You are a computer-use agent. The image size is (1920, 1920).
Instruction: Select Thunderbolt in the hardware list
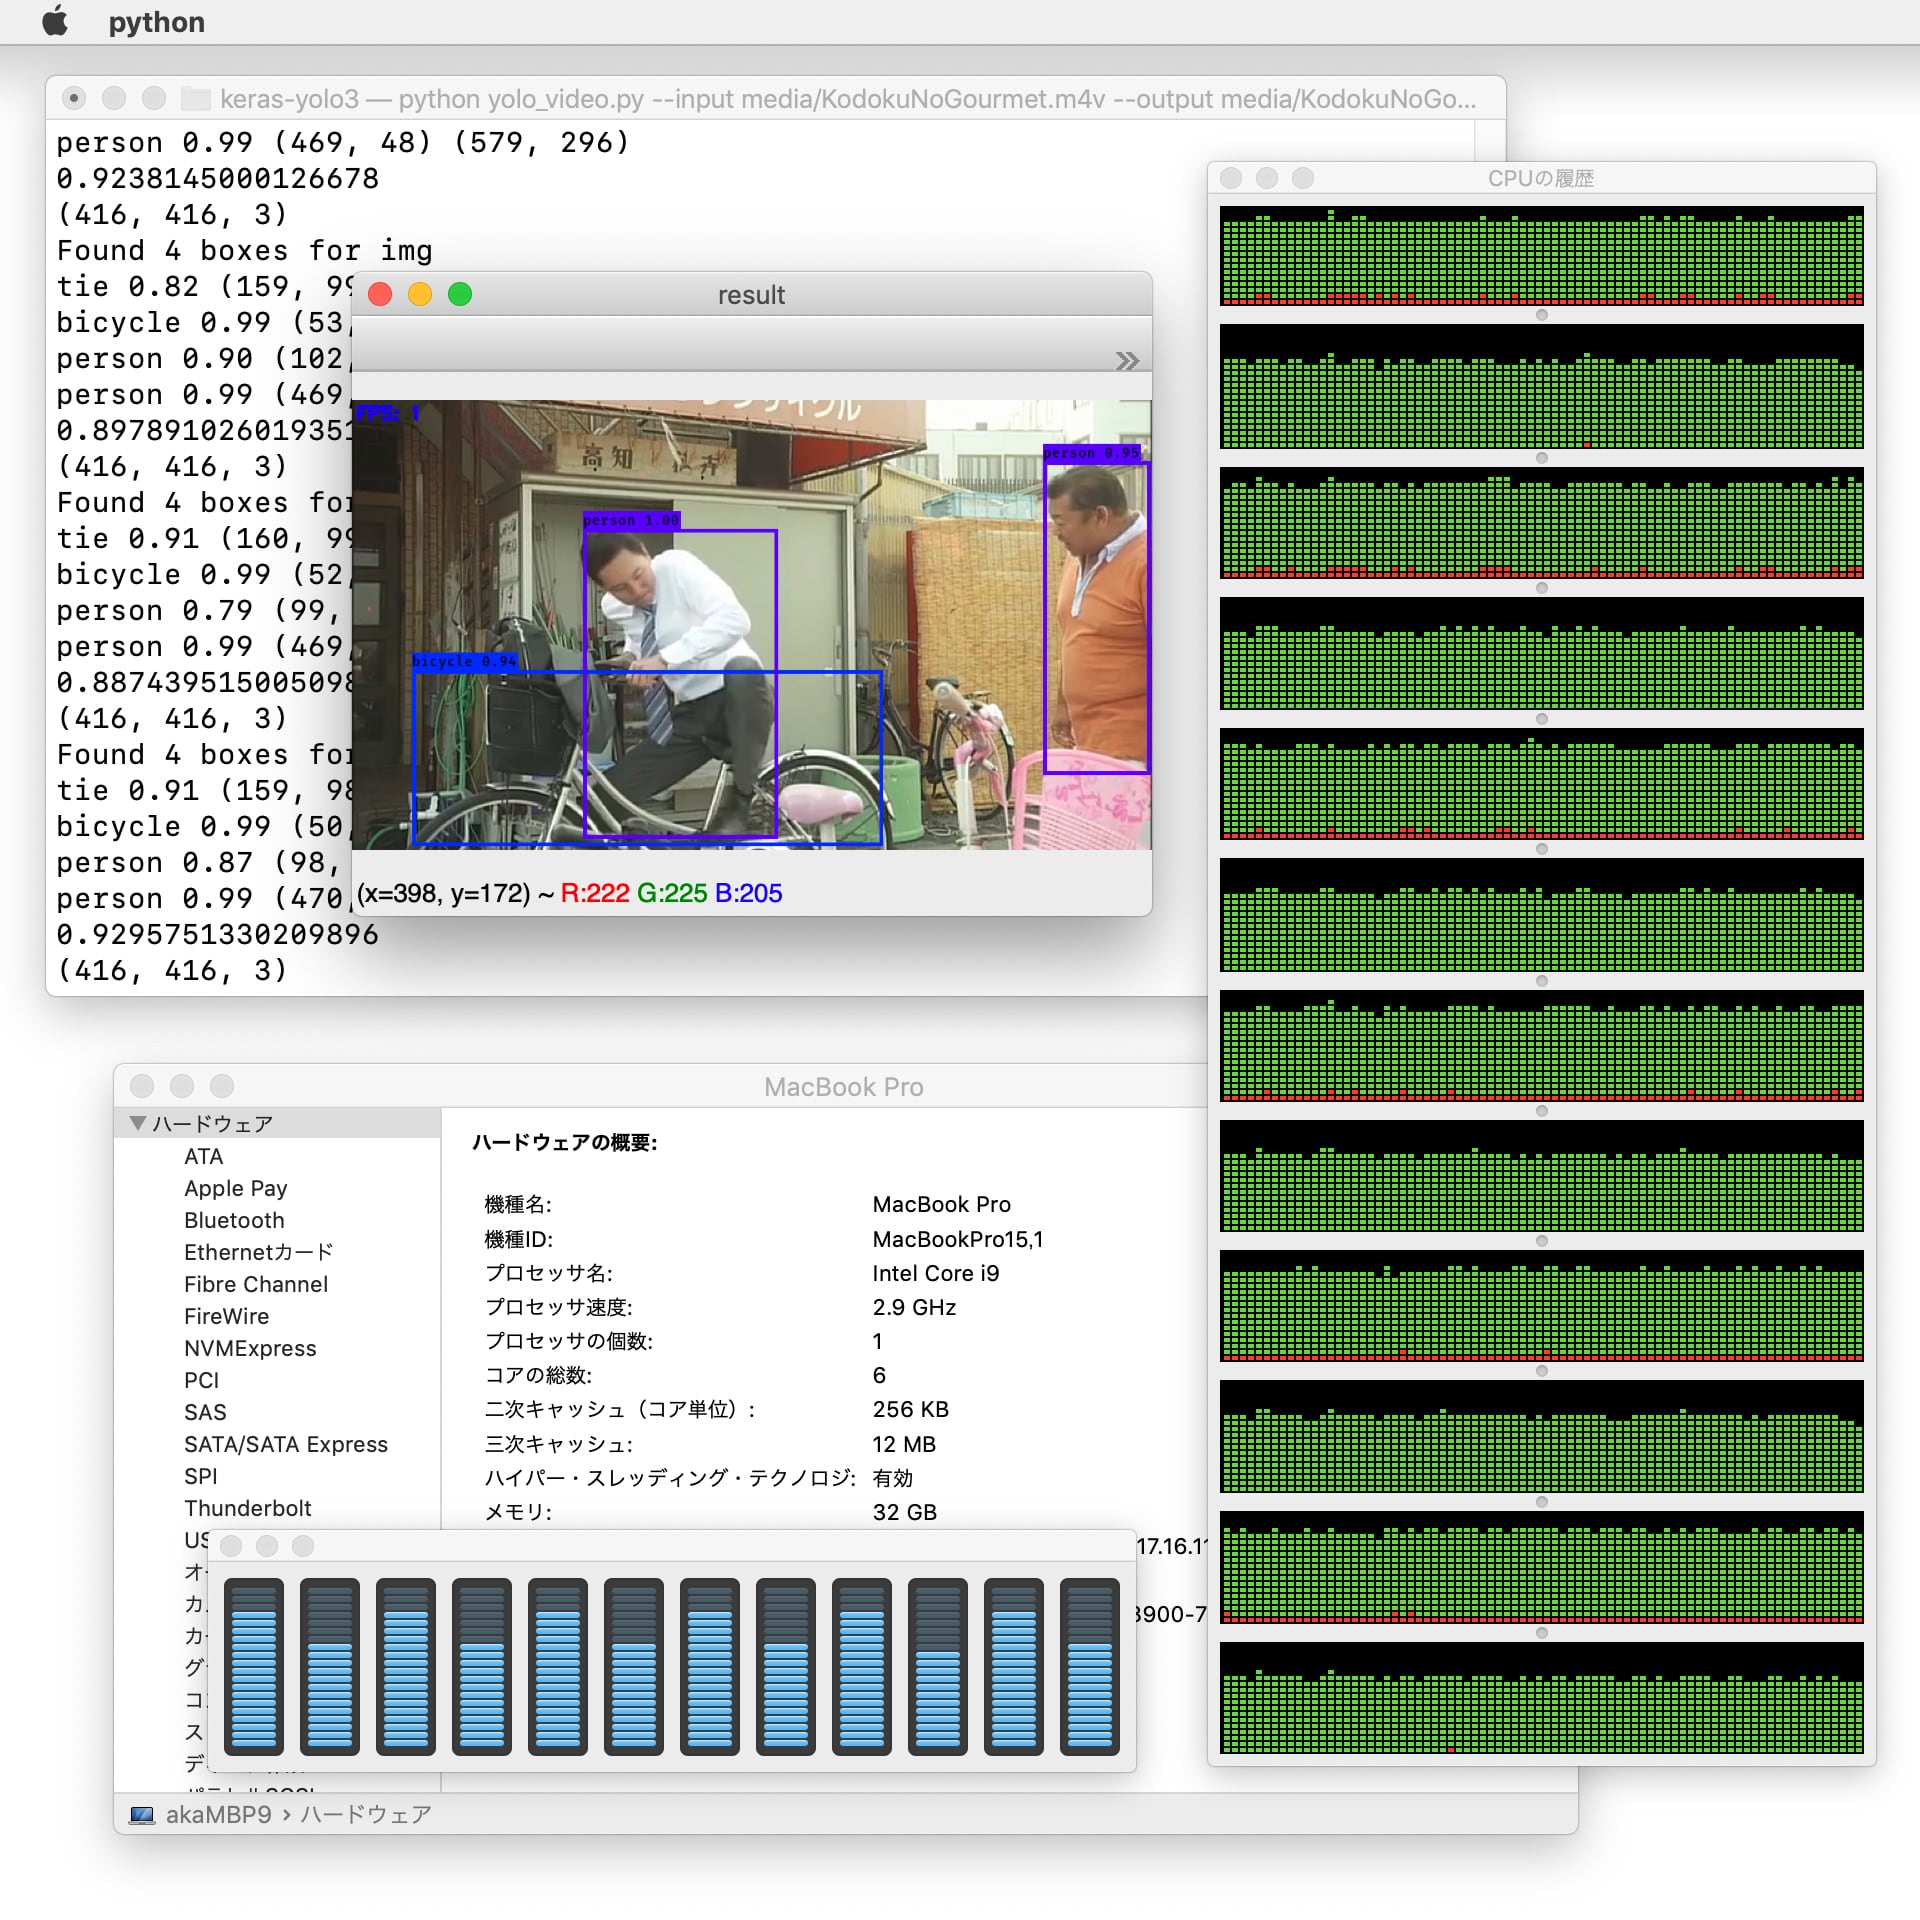[247, 1508]
